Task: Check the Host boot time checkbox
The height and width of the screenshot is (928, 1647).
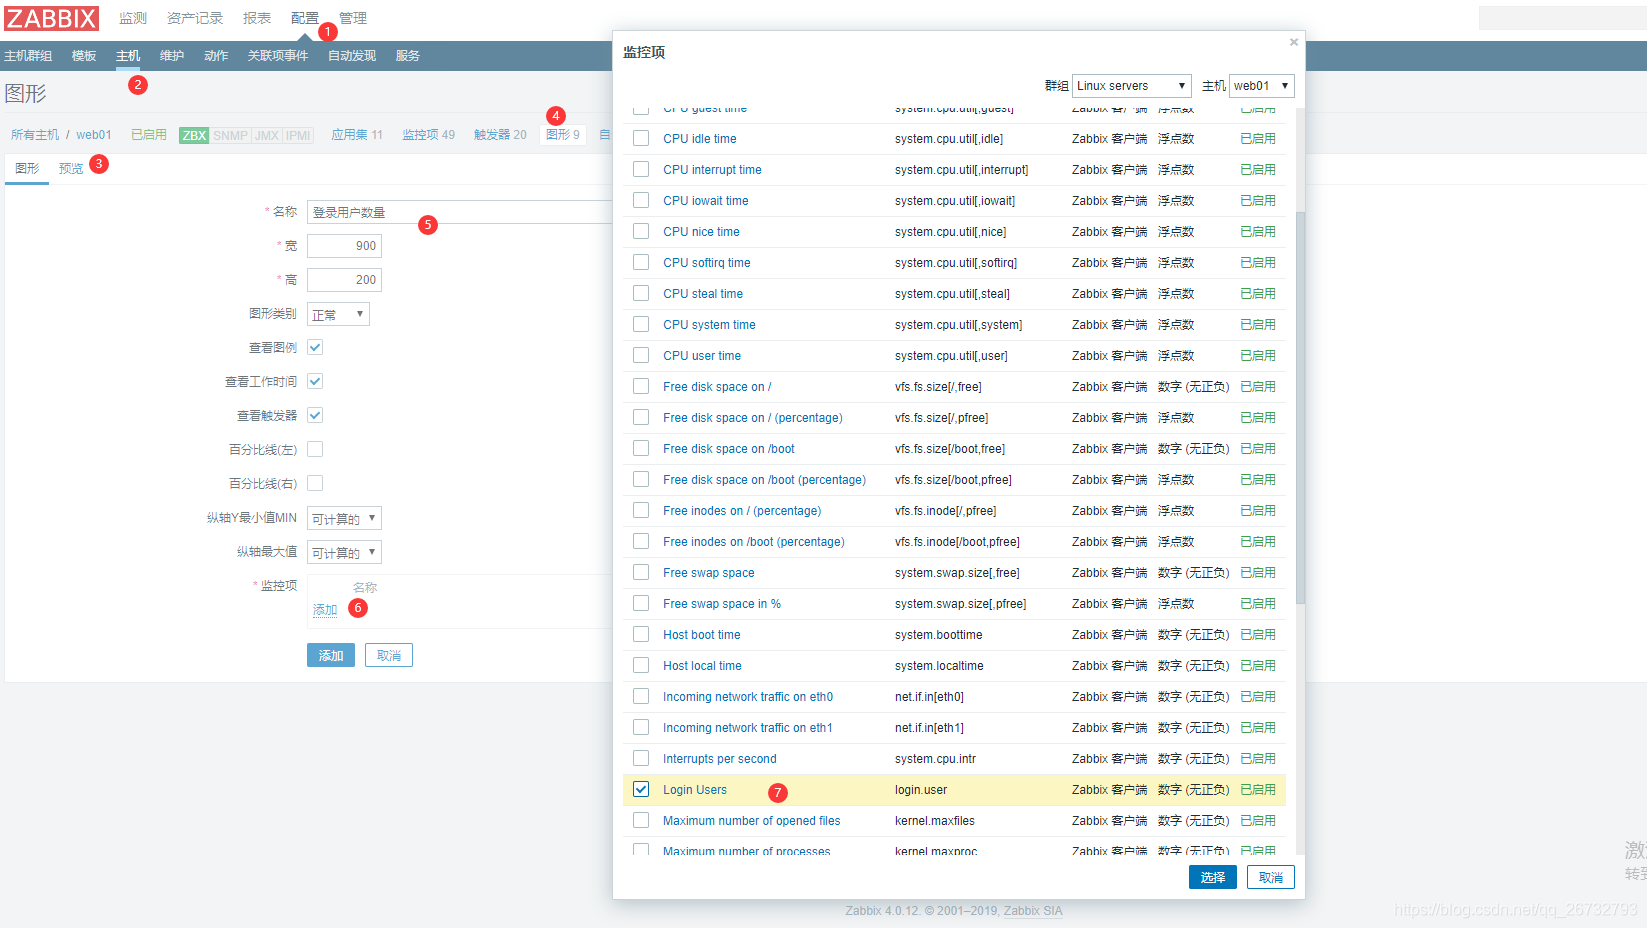Action: pyautogui.click(x=641, y=635)
